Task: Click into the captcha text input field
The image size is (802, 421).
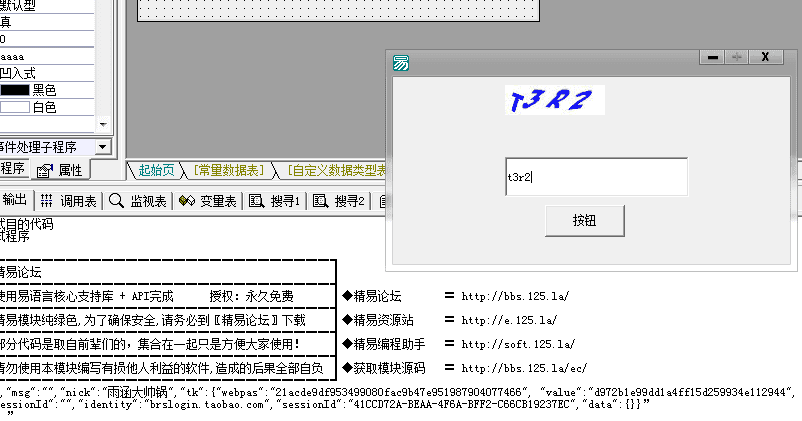Action: (596, 177)
